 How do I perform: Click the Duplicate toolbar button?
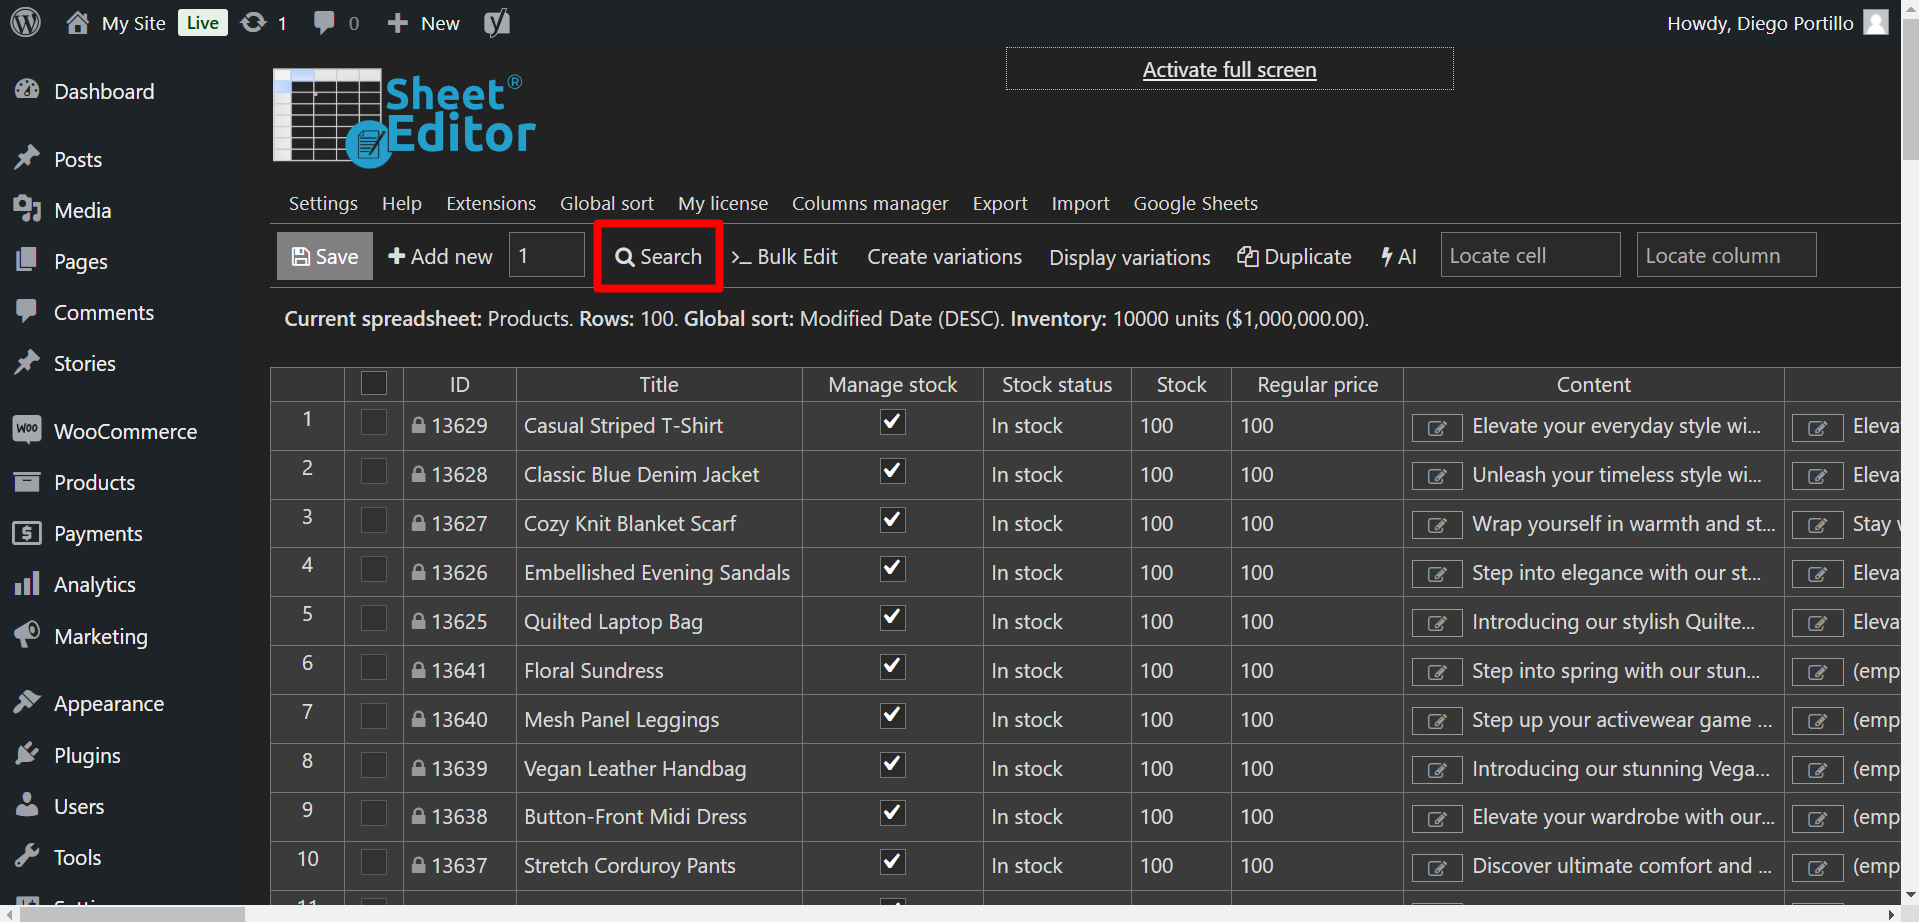click(x=1294, y=257)
